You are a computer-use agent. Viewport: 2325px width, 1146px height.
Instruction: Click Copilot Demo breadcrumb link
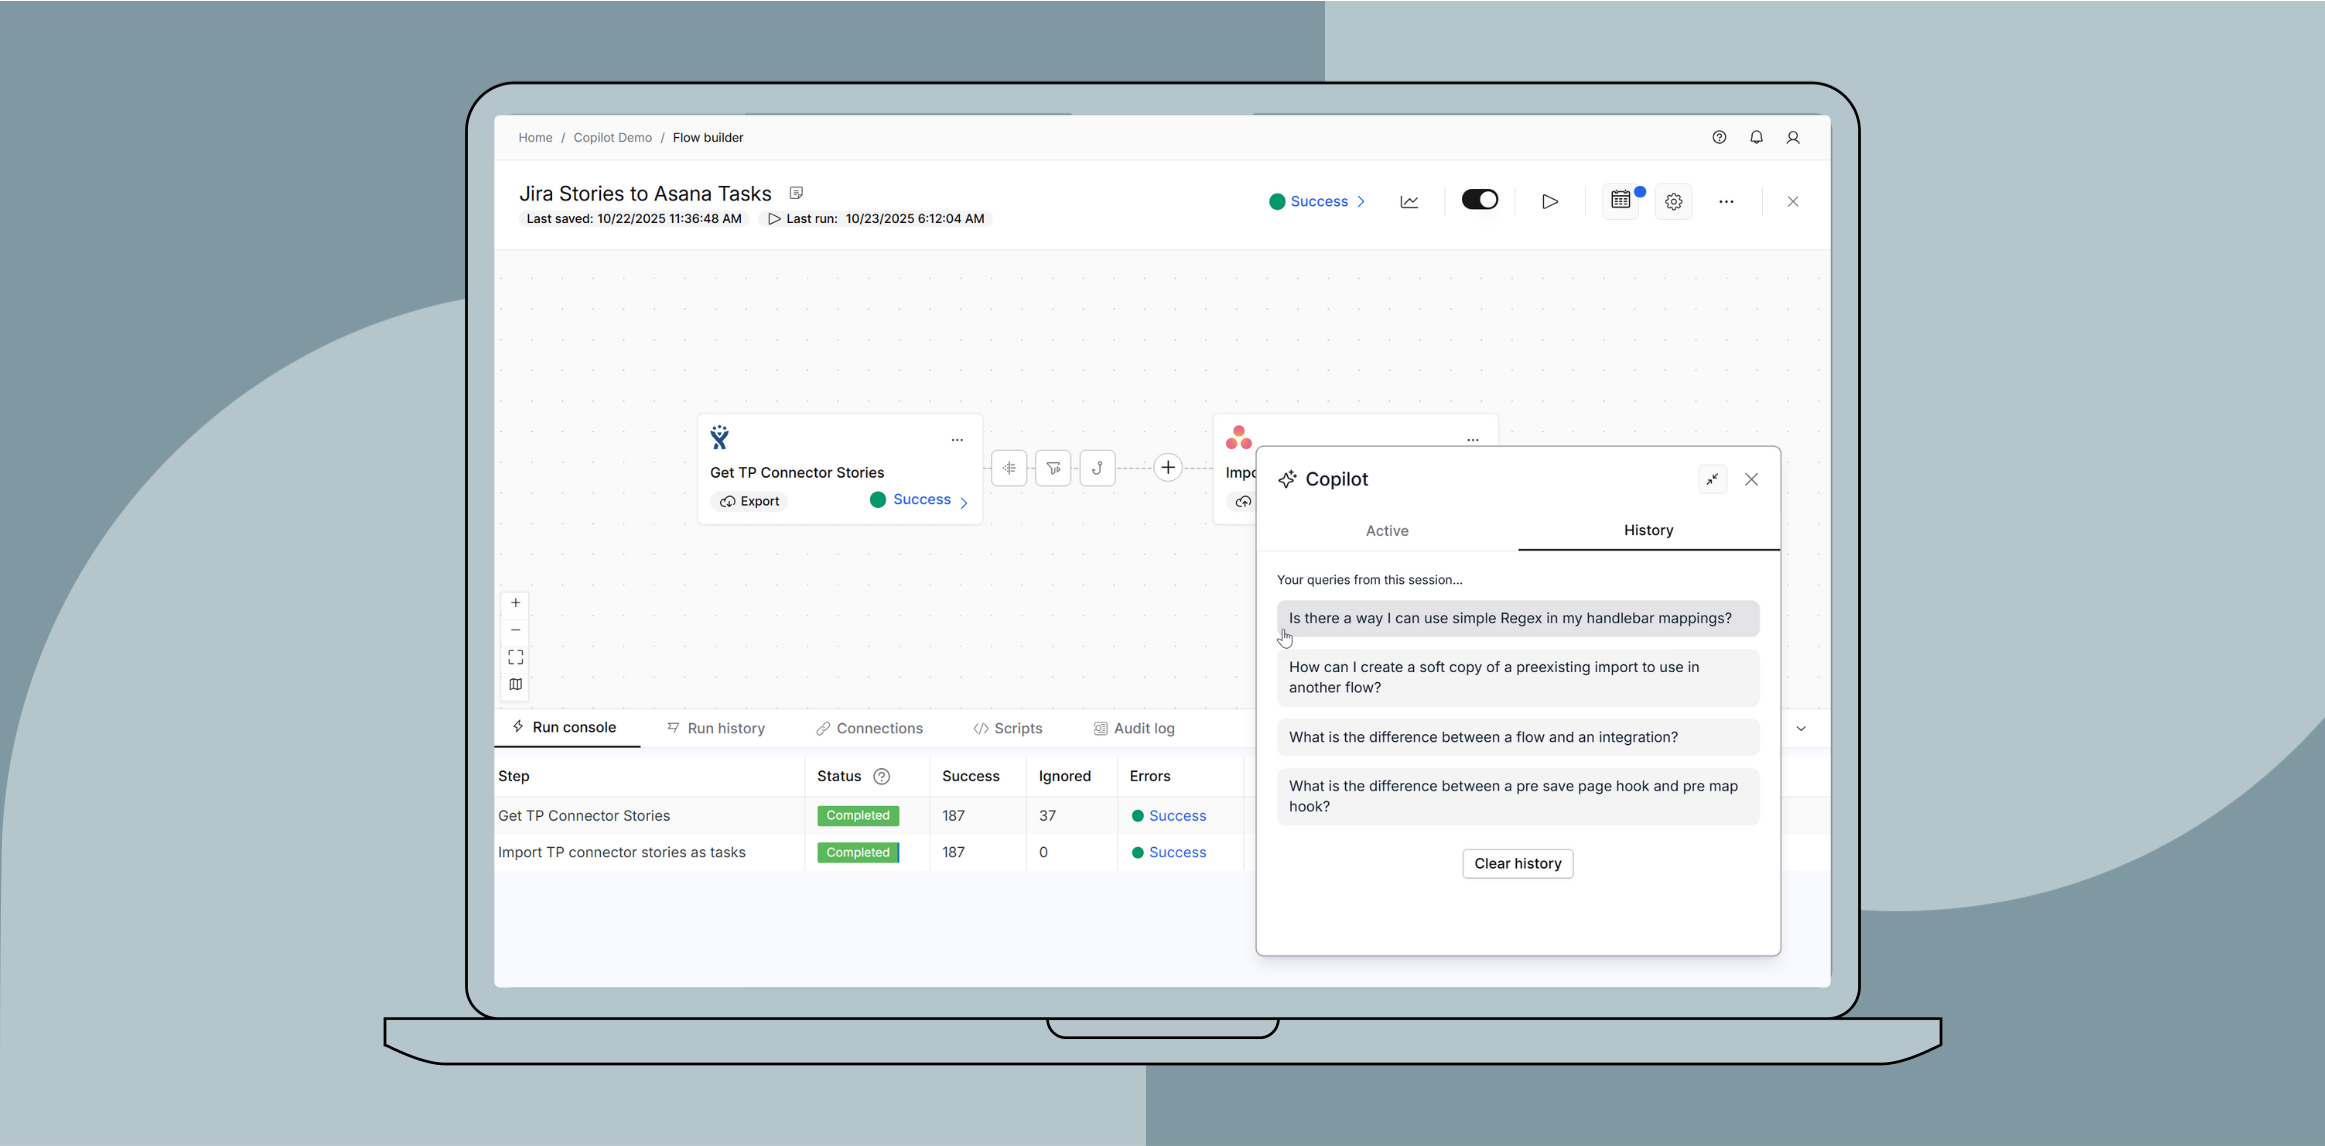tap(612, 138)
